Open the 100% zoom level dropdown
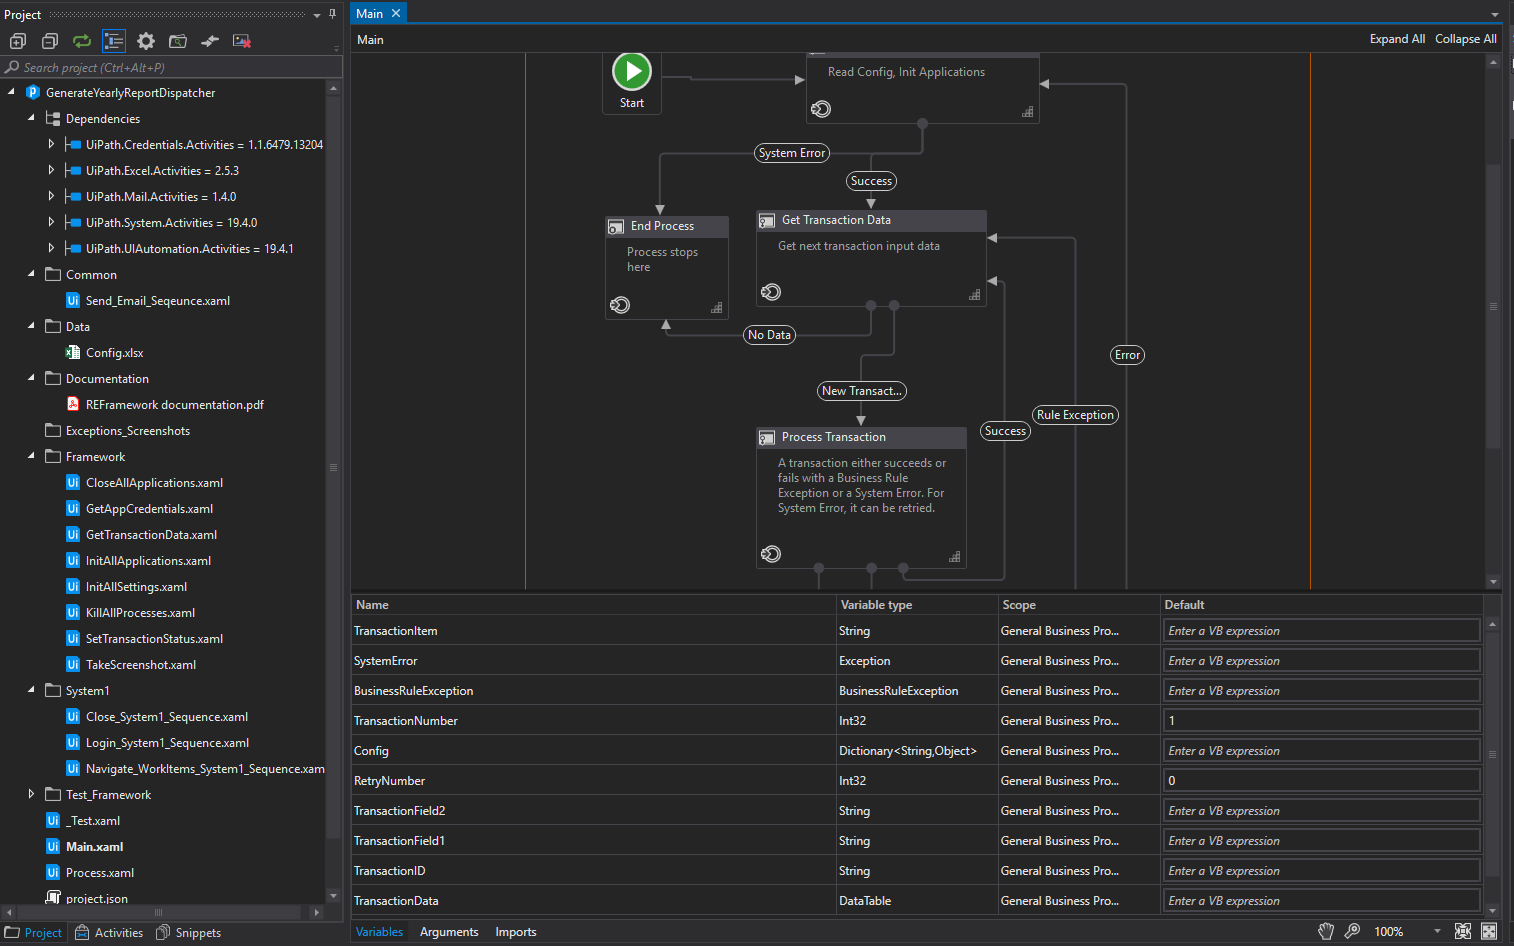The height and width of the screenshot is (946, 1514). click(x=1437, y=931)
